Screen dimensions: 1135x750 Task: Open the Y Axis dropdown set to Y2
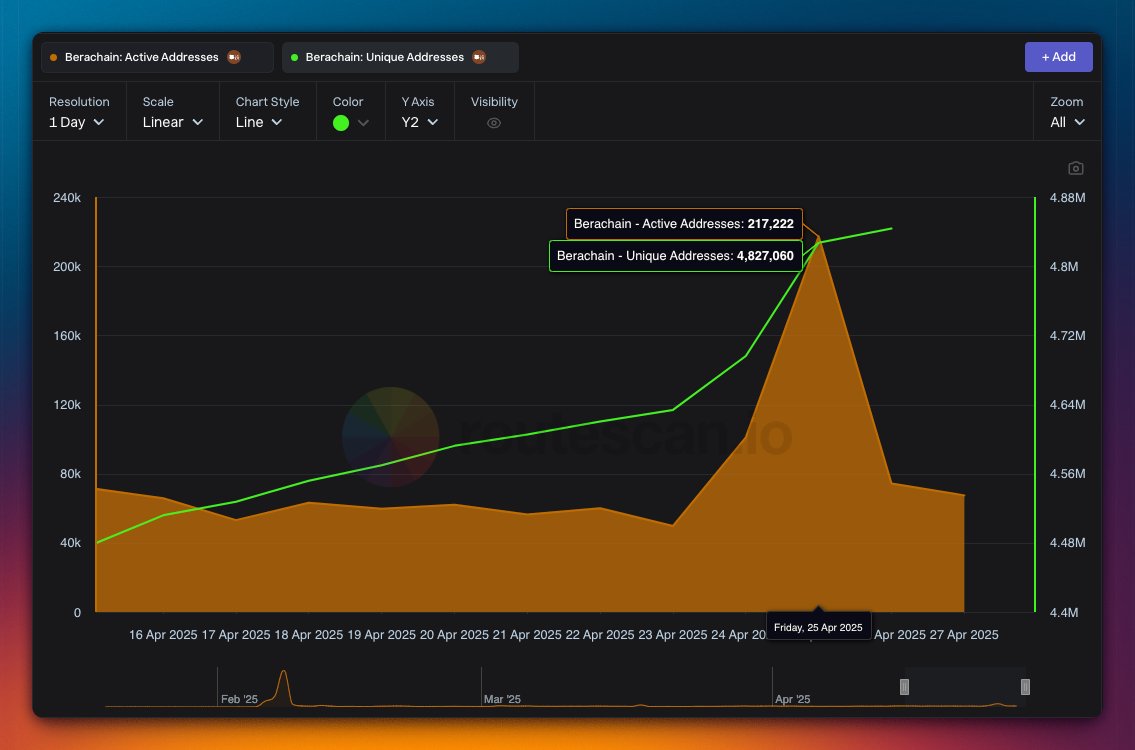419,122
